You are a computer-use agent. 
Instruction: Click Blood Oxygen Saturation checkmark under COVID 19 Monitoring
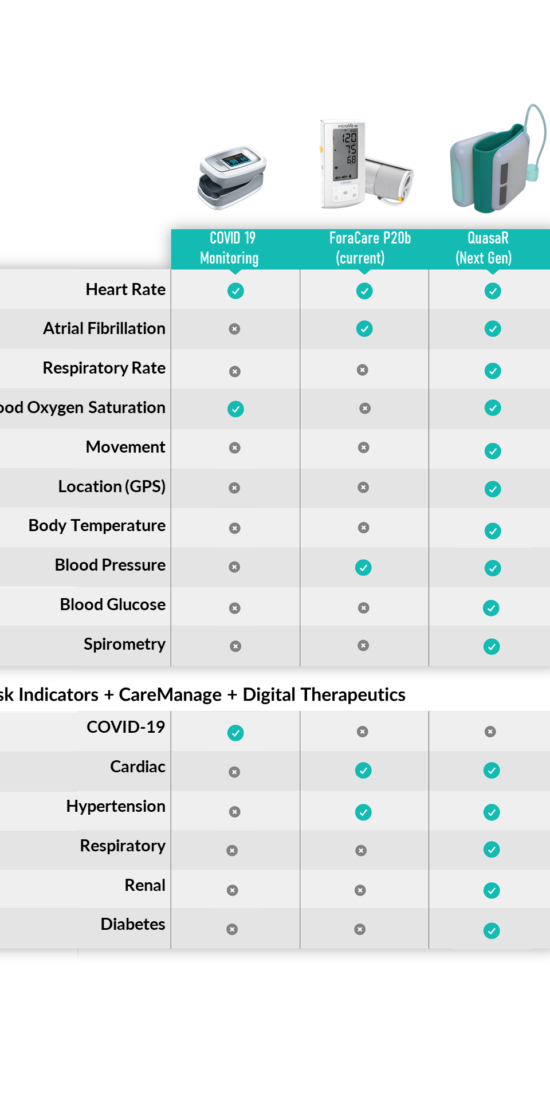click(x=236, y=409)
